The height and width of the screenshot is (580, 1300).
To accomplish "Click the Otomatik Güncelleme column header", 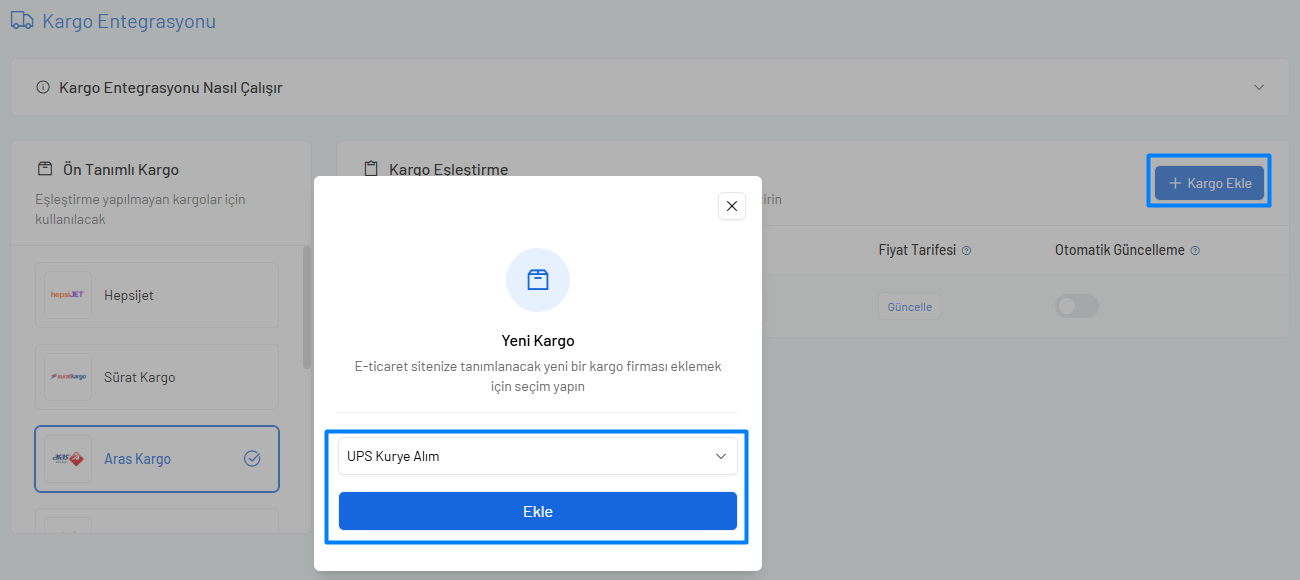I will [x=1120, y=251].
